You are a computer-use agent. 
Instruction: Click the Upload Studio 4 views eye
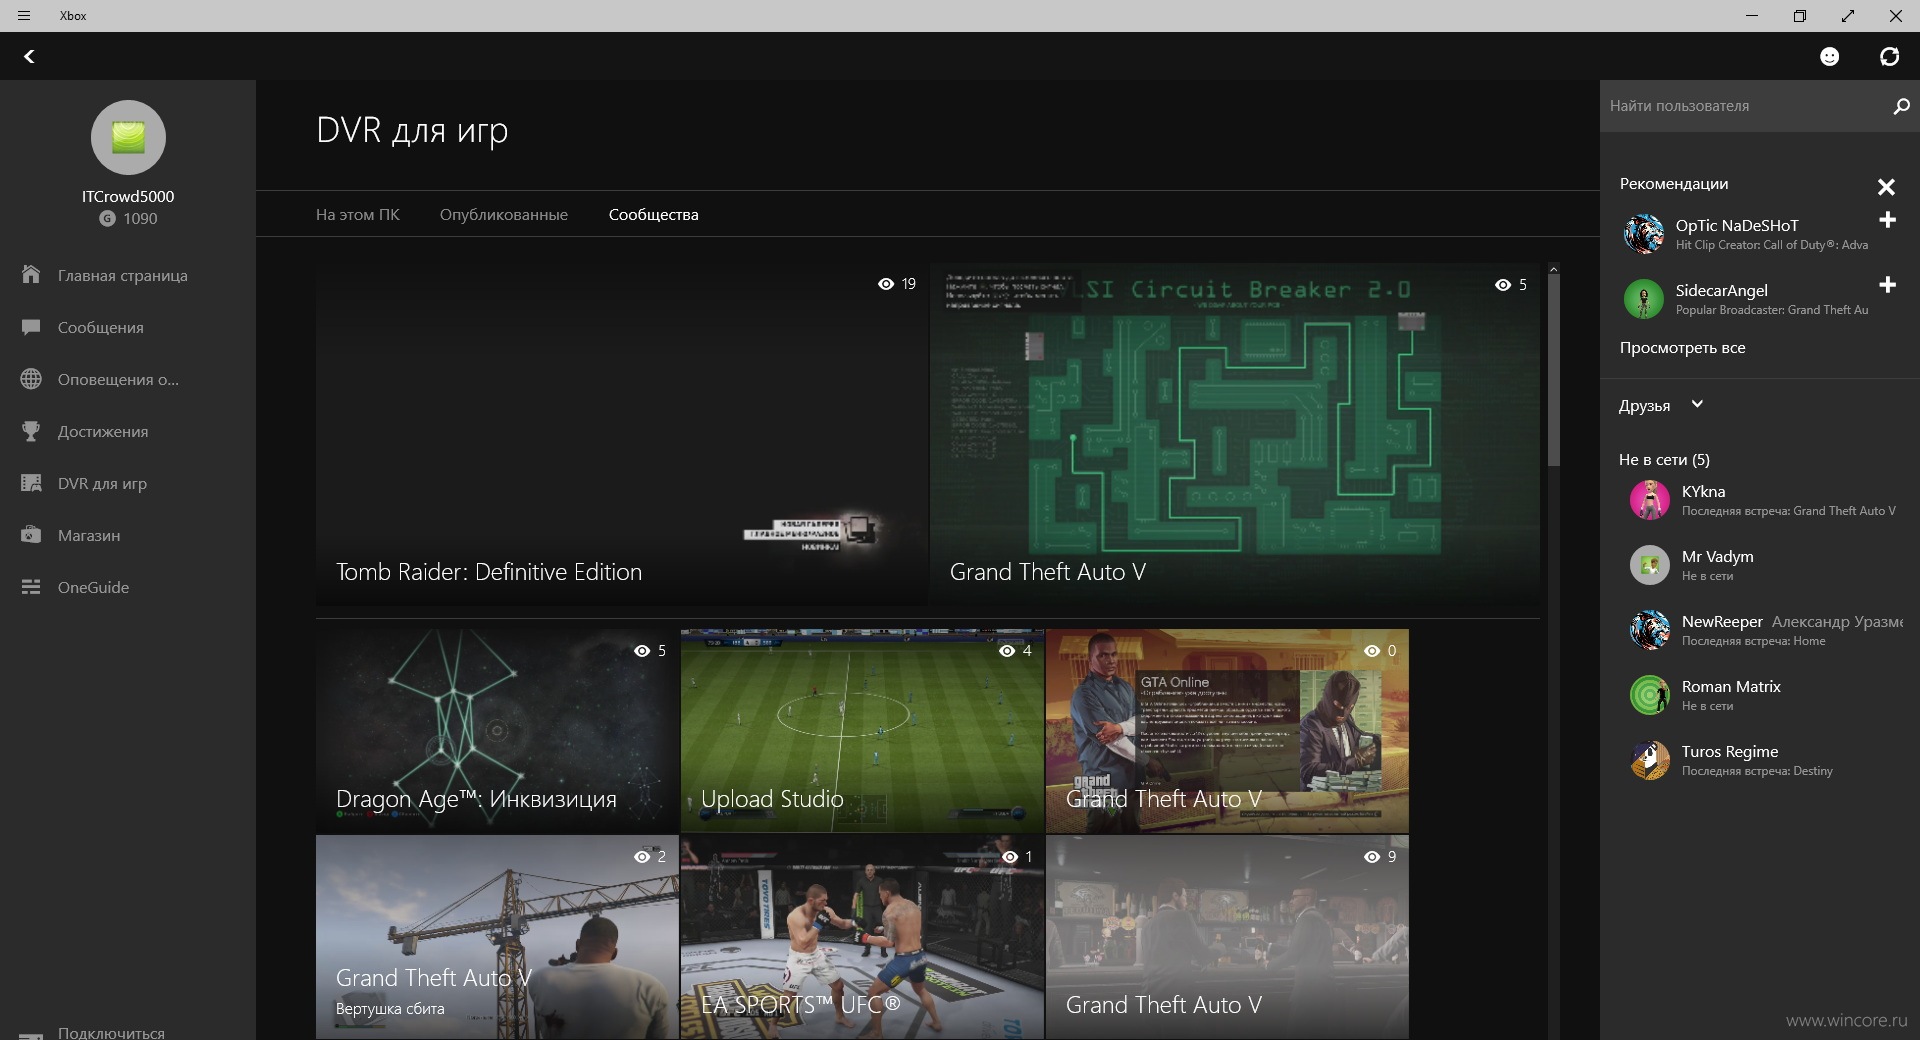[1007, 651]
